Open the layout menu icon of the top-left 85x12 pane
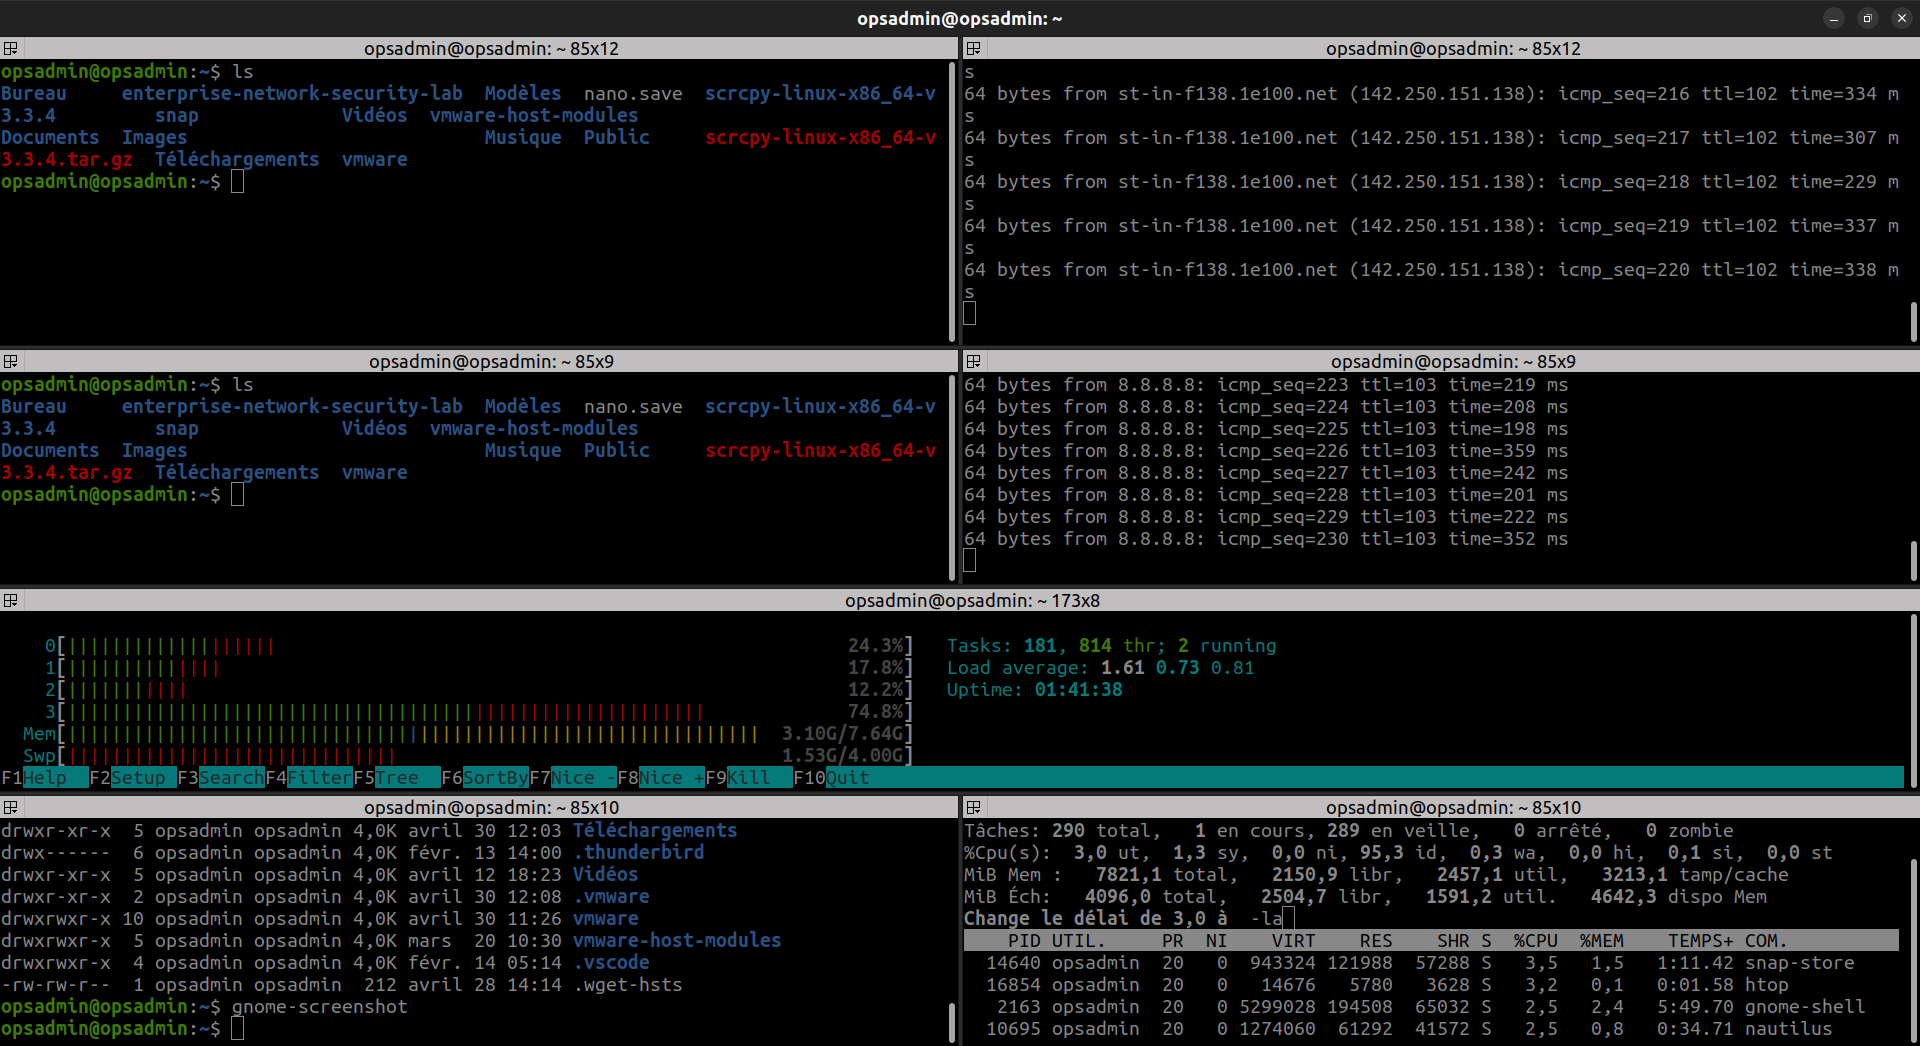 (11, 48)
